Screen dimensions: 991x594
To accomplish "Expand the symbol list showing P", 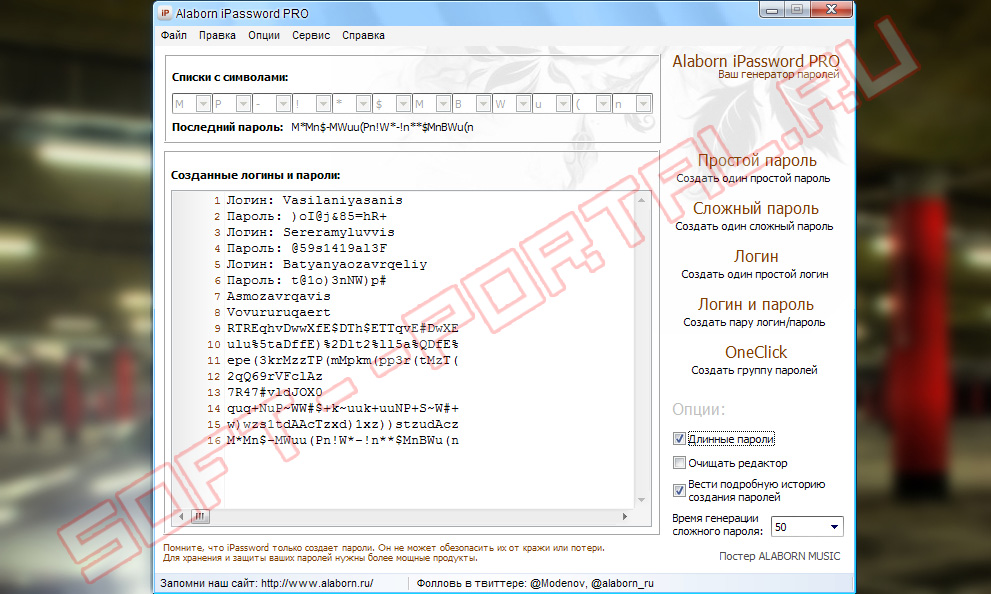I will [243, 104].
